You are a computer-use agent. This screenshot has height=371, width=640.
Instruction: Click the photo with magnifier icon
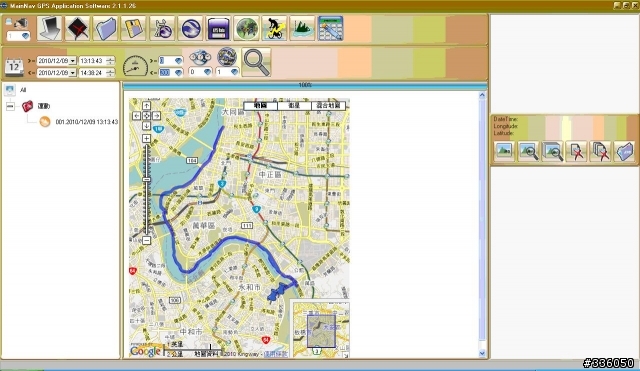[529, 151]
